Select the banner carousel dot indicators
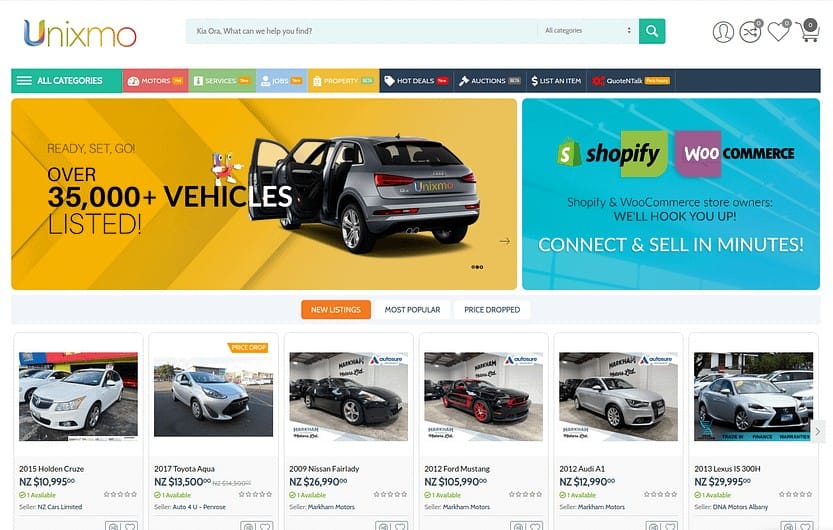833x530 pixels. (477, 267)
